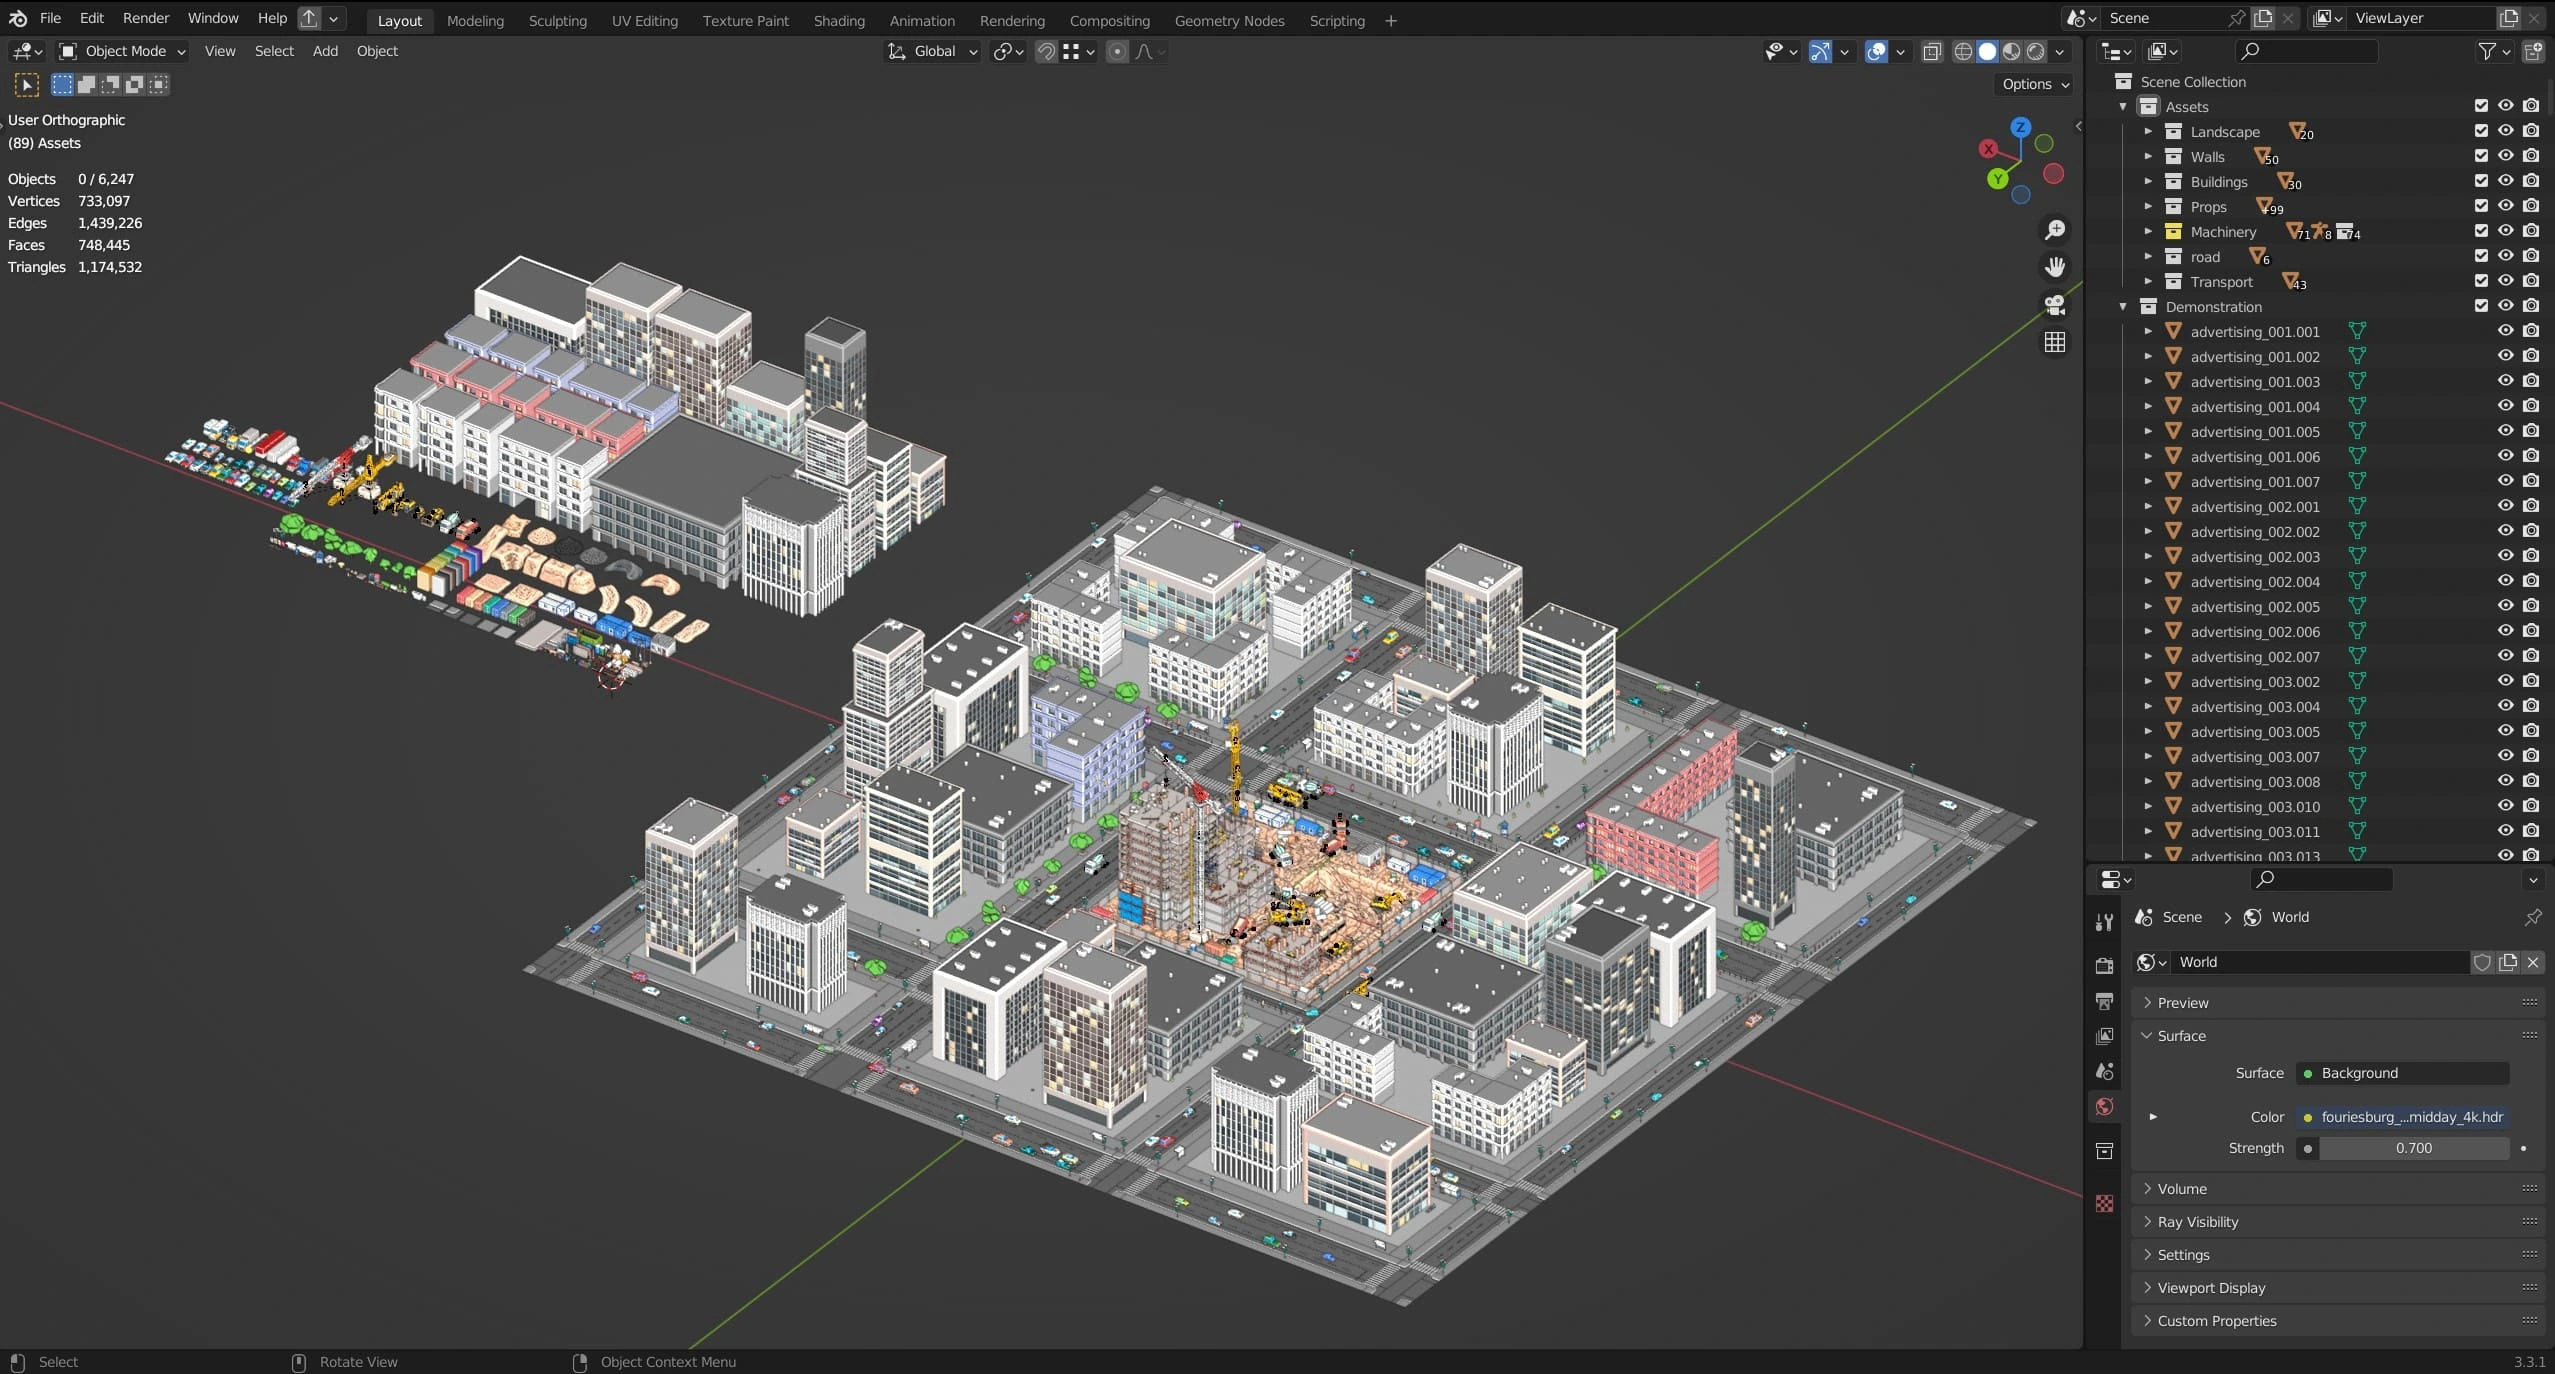2555x1374 pixels.
Task: Adjust the world Strength slider
Action: (x=2412, y=1147)
